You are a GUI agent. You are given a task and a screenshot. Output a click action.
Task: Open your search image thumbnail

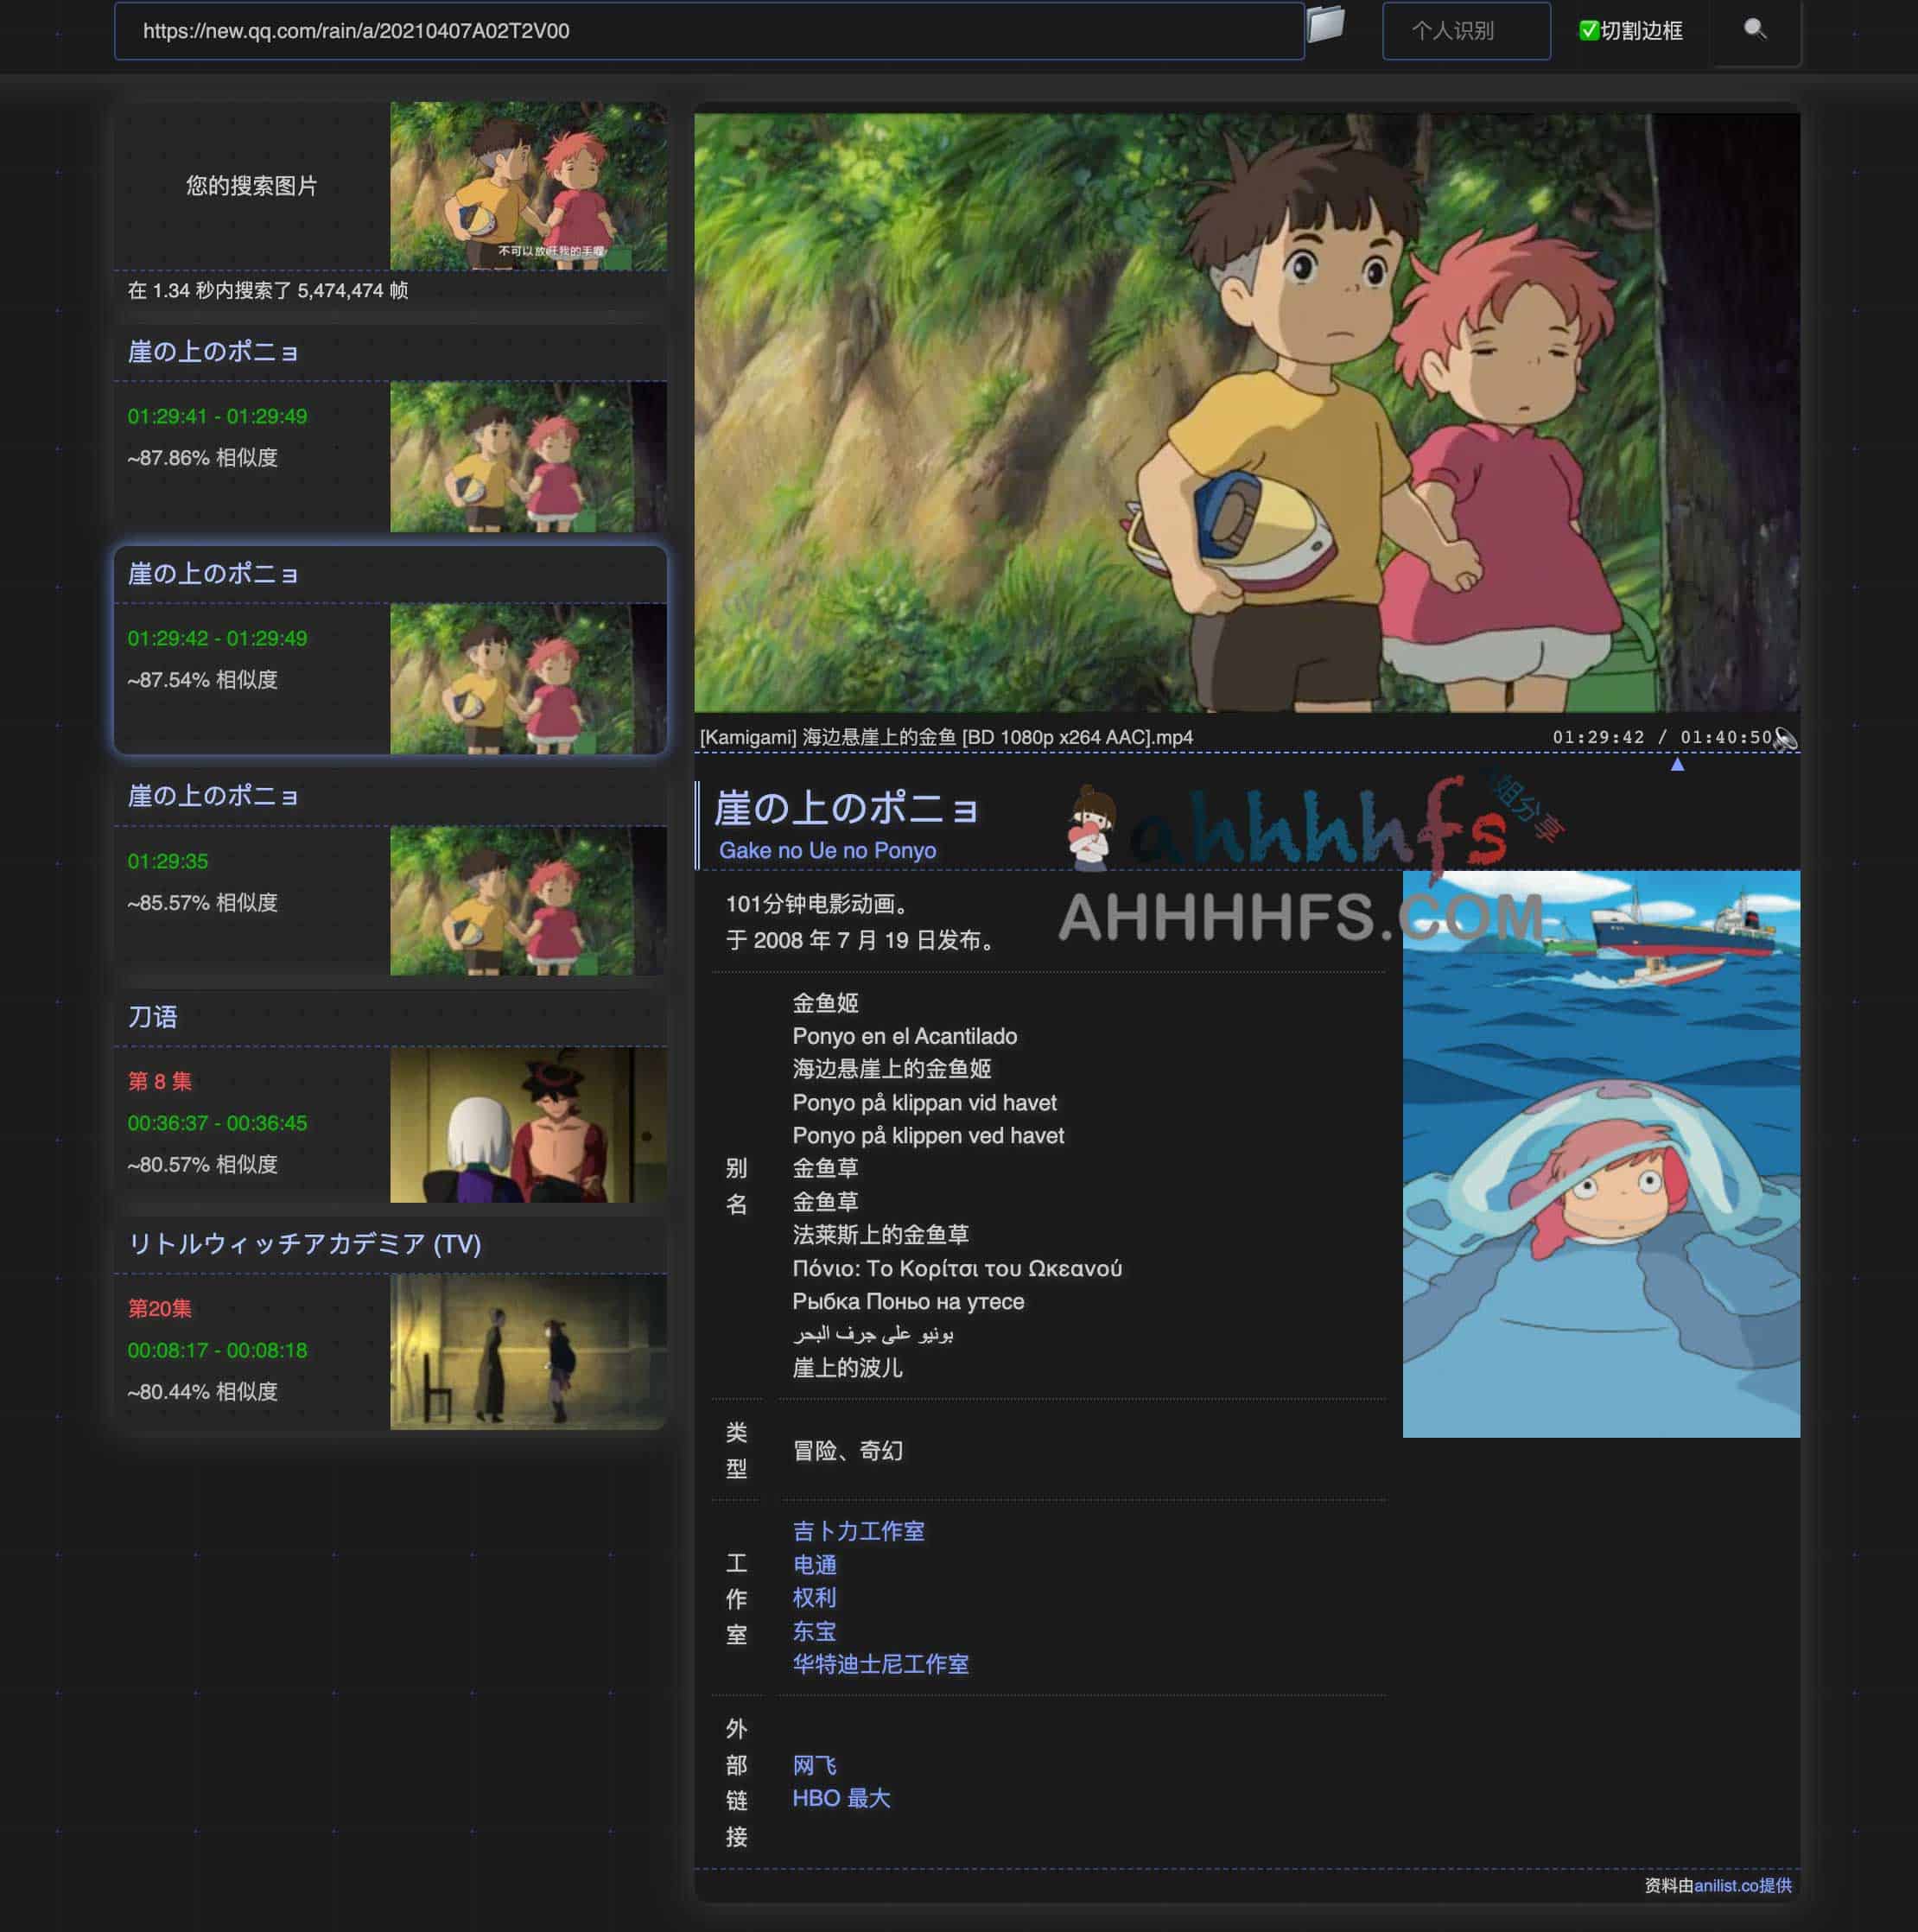pos(528,186)
